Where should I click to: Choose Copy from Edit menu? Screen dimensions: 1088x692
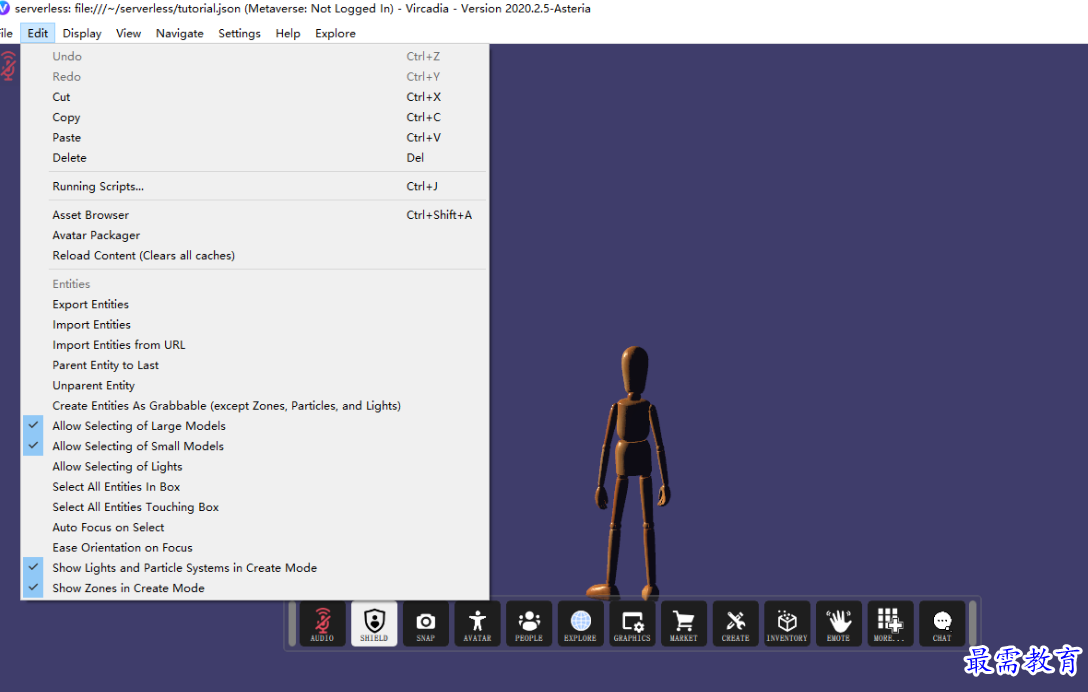255,117
